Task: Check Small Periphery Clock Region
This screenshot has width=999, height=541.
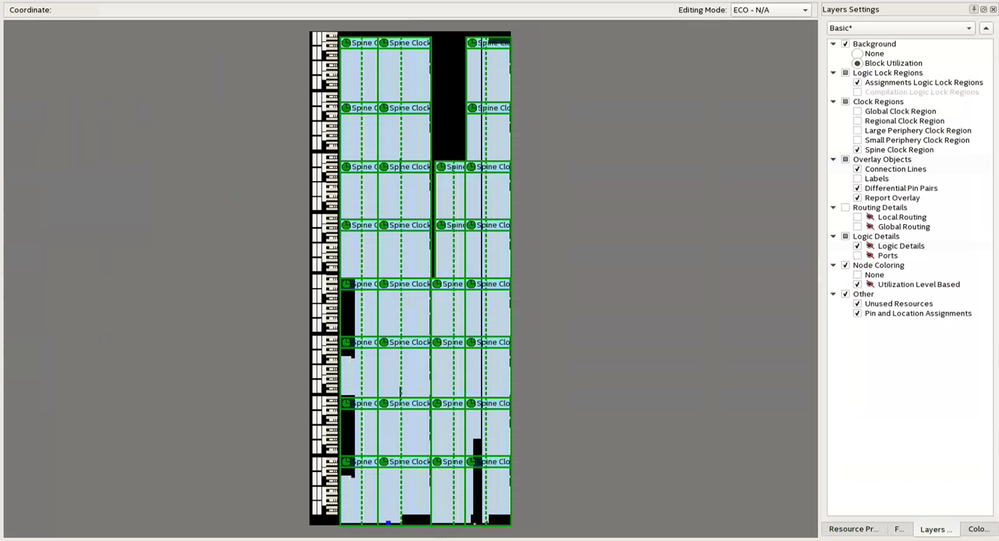Action: [x=858, y=140]
